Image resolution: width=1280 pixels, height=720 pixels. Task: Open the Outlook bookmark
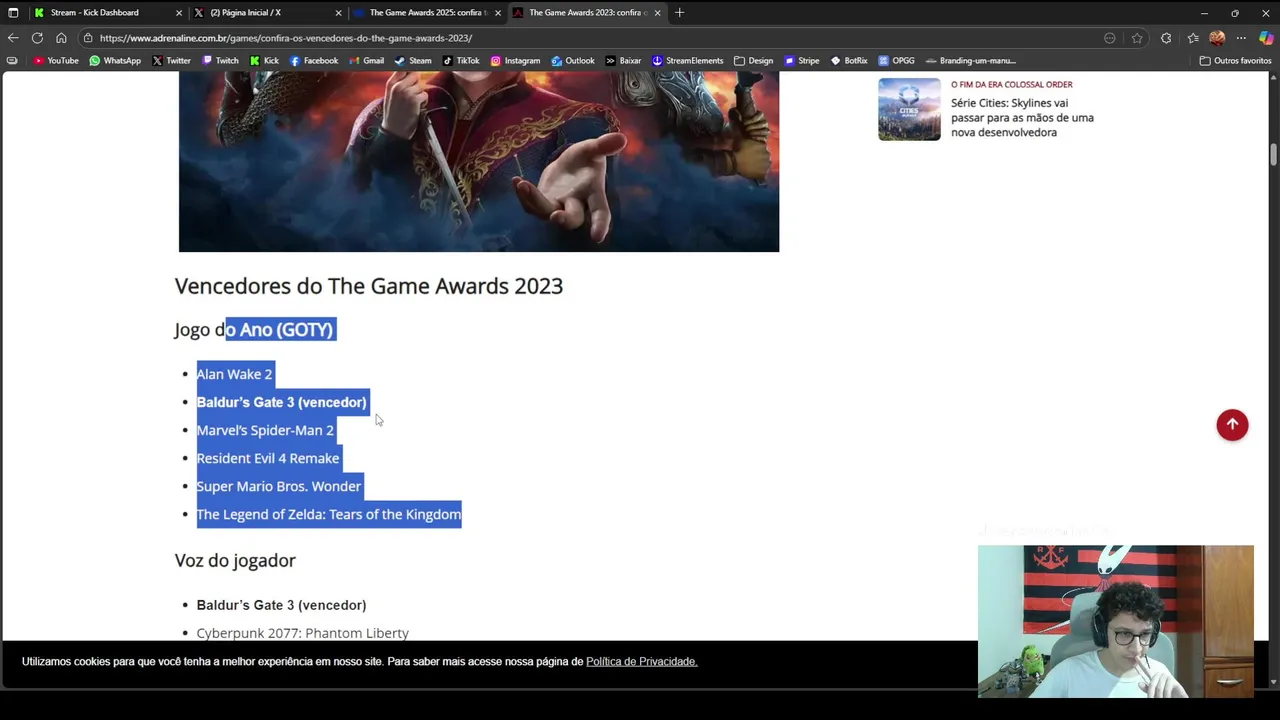(573, 61)
